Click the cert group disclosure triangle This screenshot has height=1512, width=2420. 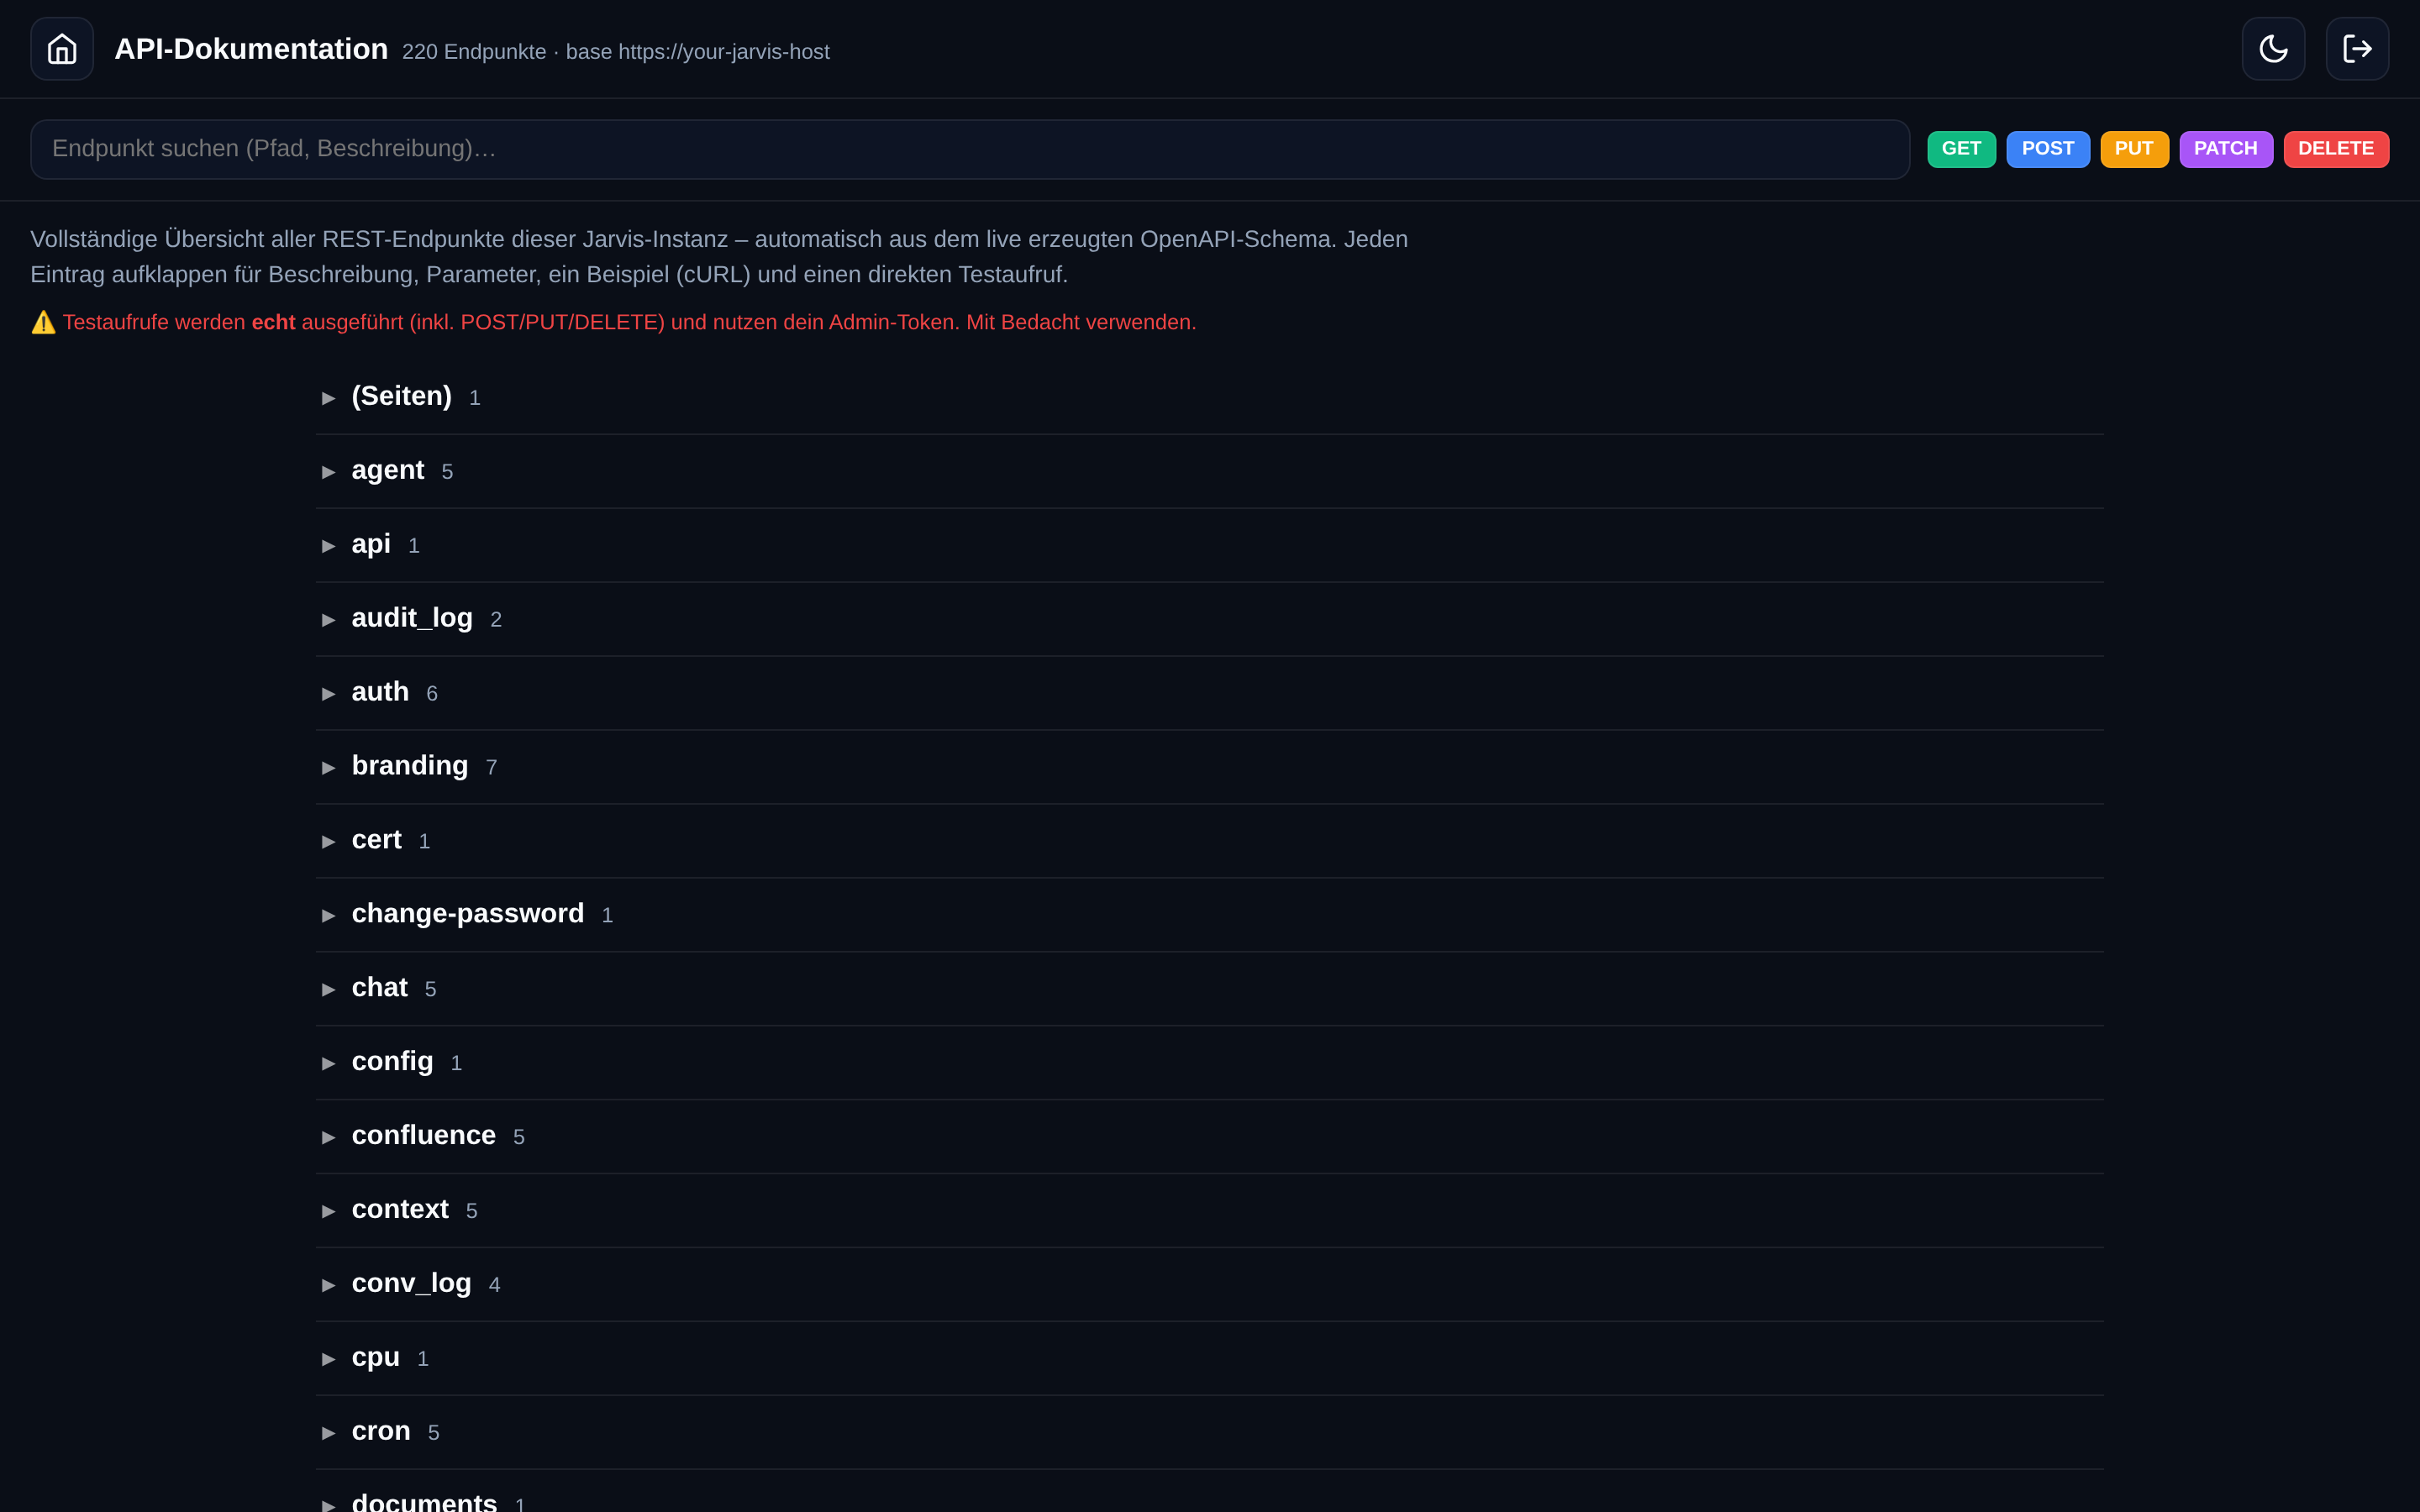[x=328, y=842]
